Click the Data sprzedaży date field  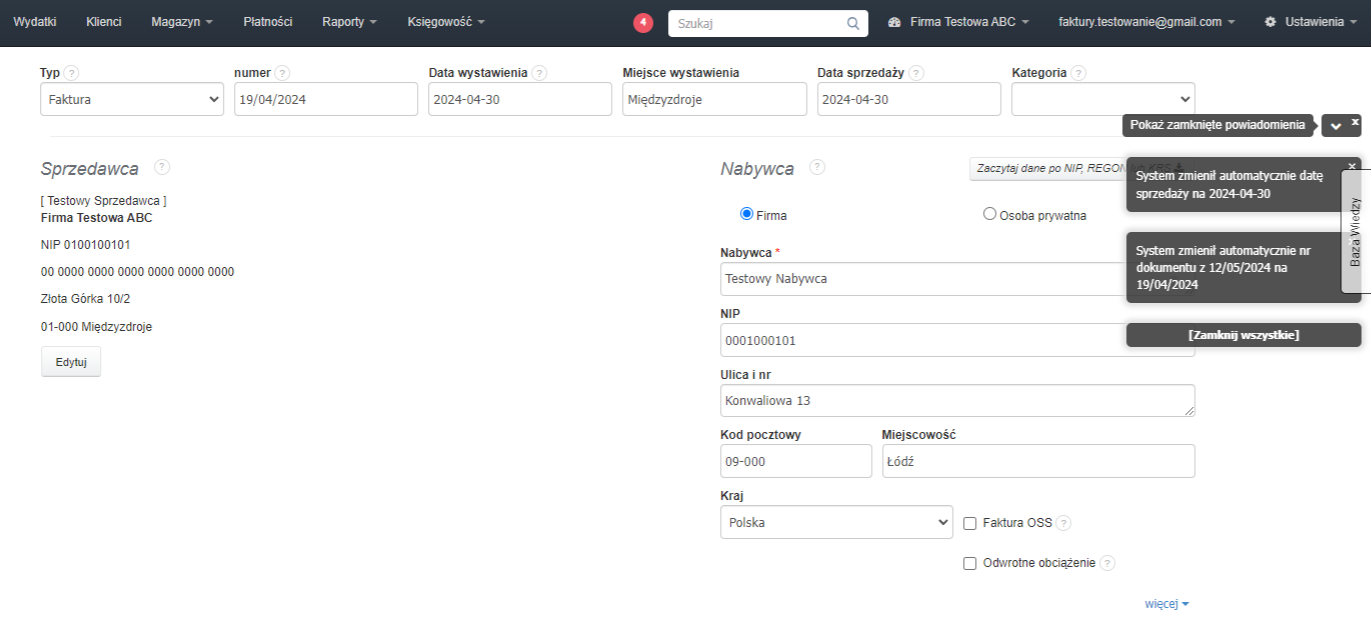click(x=909, y=99)
